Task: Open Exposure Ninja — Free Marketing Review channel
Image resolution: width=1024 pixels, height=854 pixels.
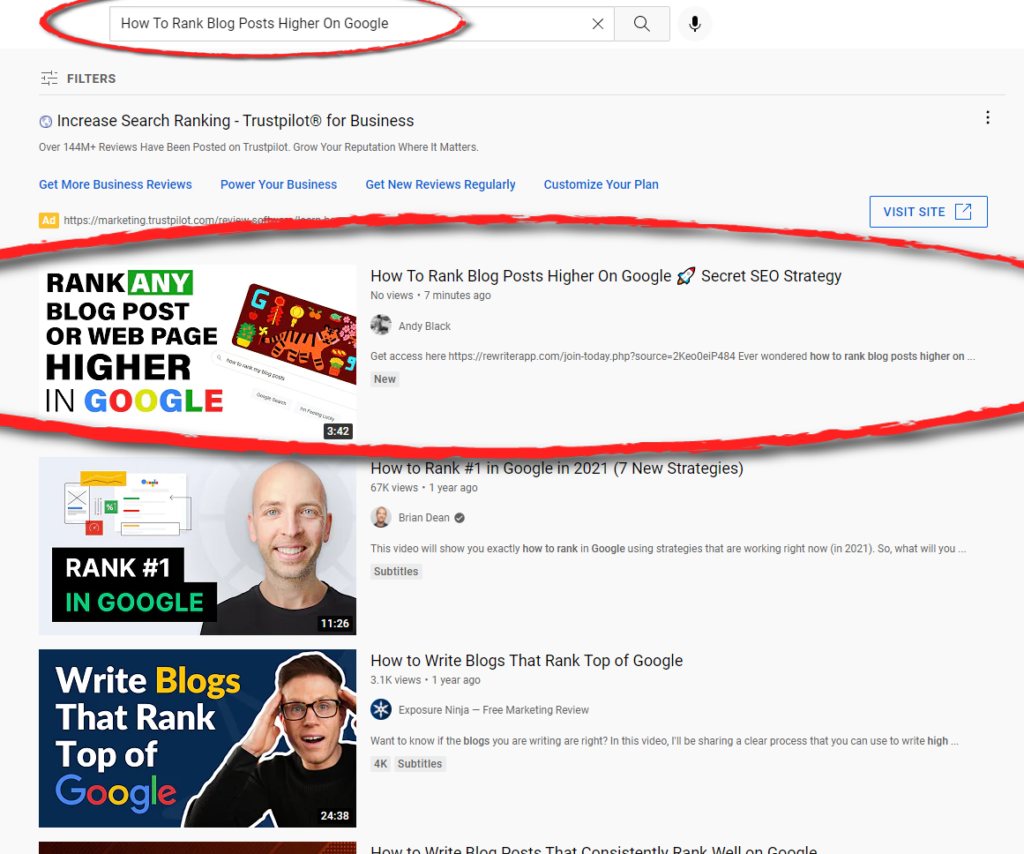Action: click(493, 710)
